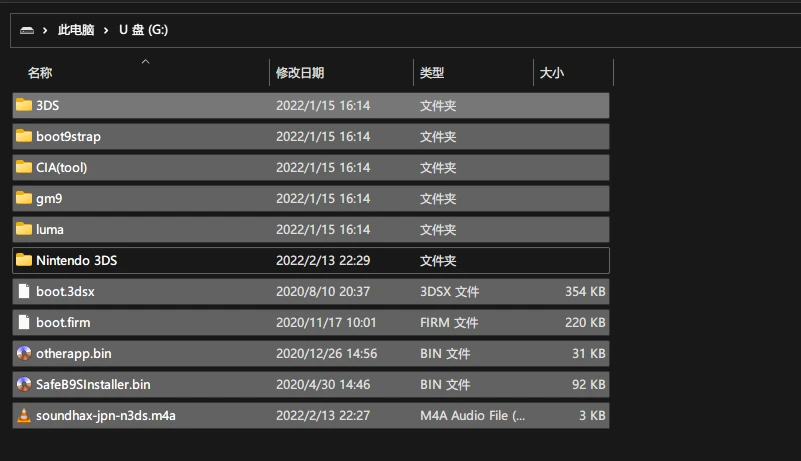Click U 盘 (G:) breadcrumb segment
Screen dimensions: 801x461
point(143,30)
